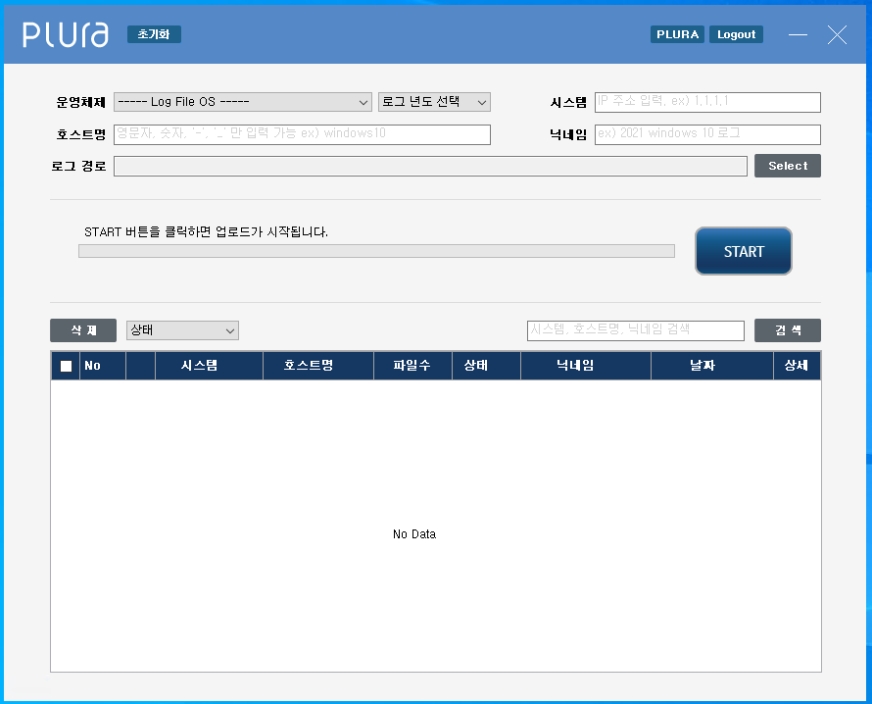Viewport: 872px width, 704px height.
Task: Click the Logout button
Action: (736, 34)
